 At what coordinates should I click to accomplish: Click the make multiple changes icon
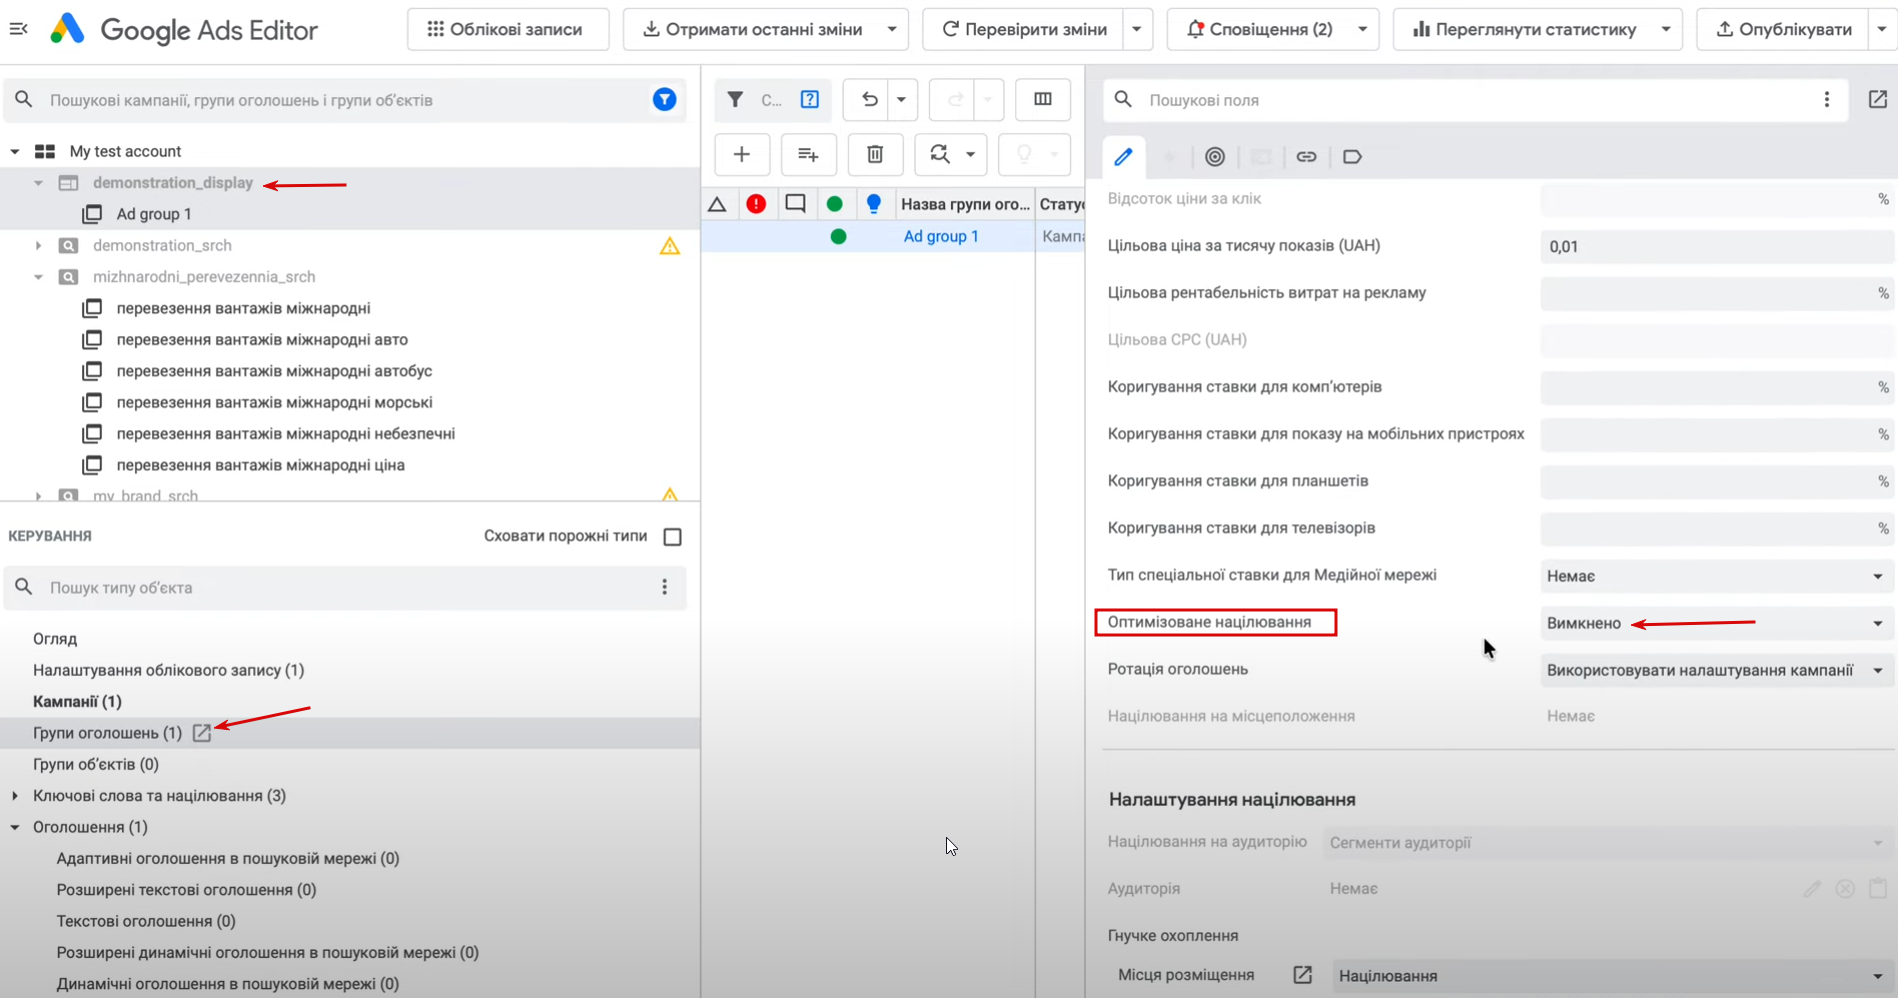[808, 154]
